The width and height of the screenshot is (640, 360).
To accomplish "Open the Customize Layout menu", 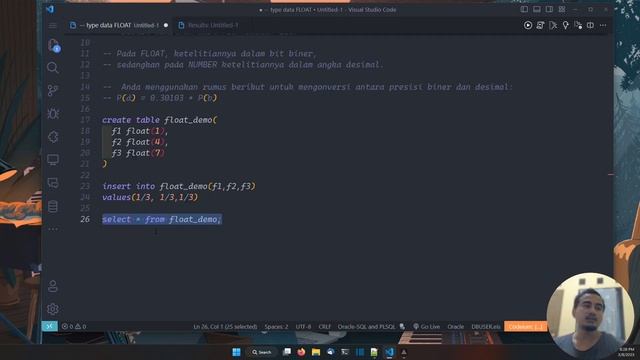I will (x=562, y=9).
